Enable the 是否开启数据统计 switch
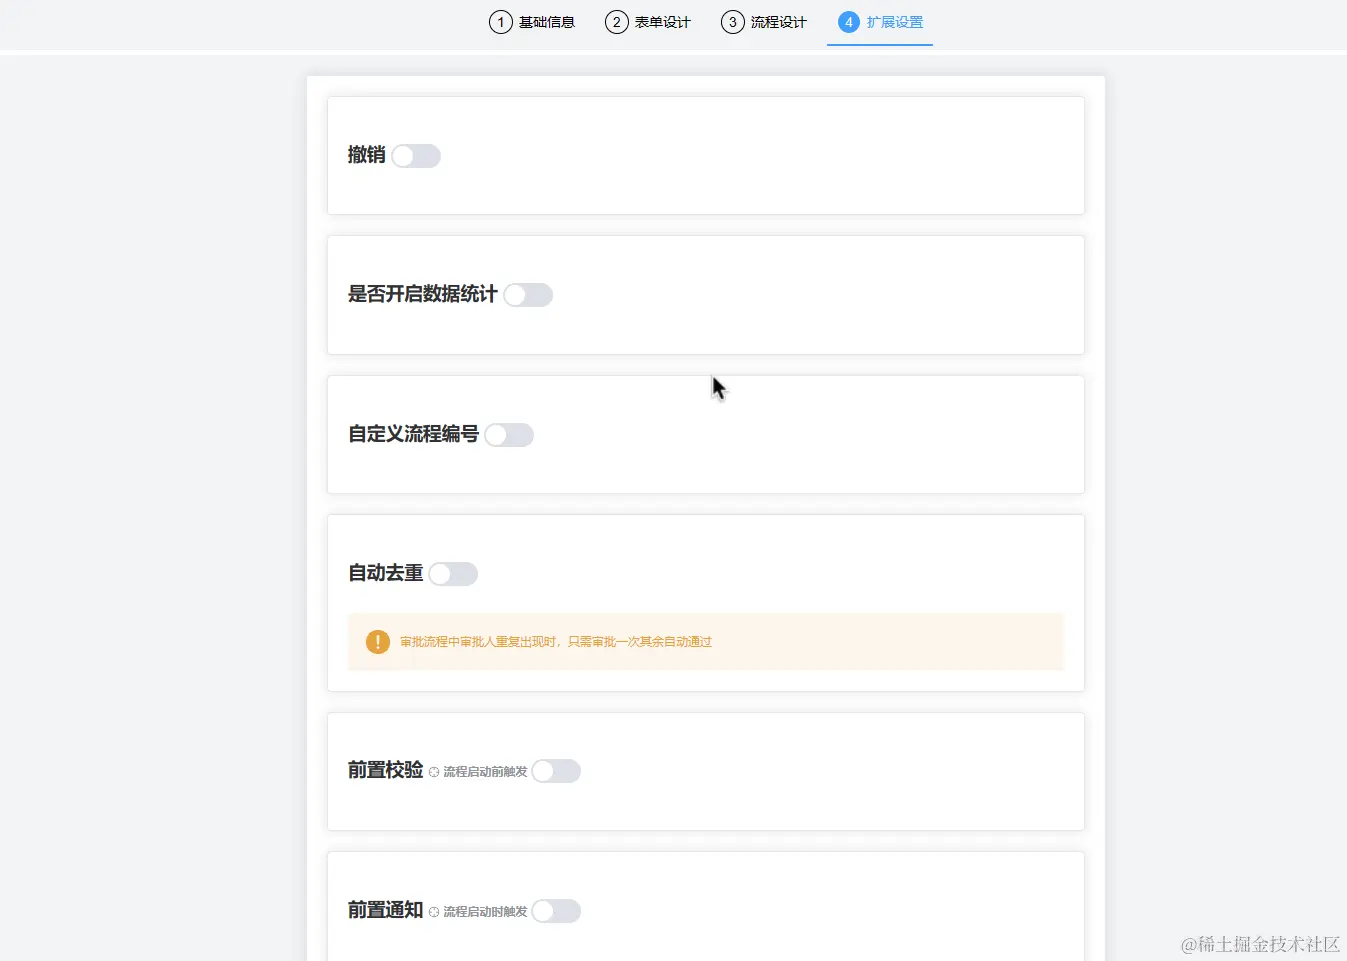Viewport: 1347px width, 961px height. [528, 295]
